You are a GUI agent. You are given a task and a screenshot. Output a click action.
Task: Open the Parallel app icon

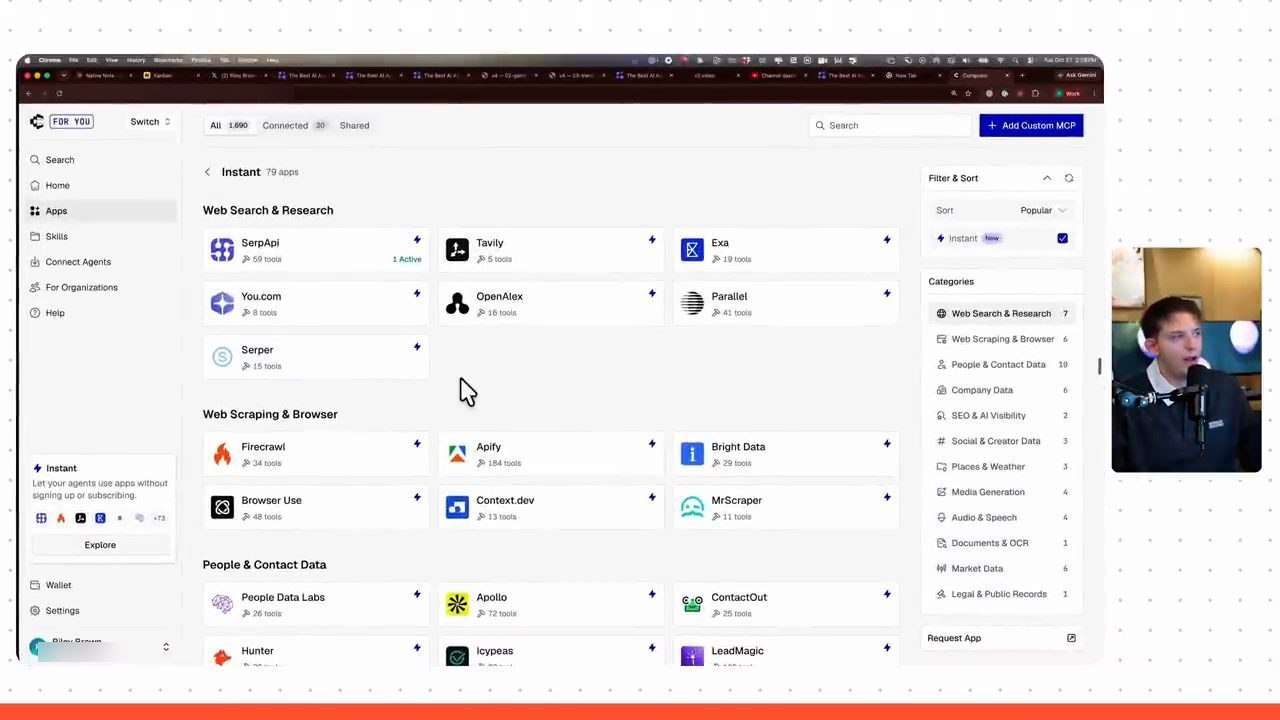coord(692,303)
